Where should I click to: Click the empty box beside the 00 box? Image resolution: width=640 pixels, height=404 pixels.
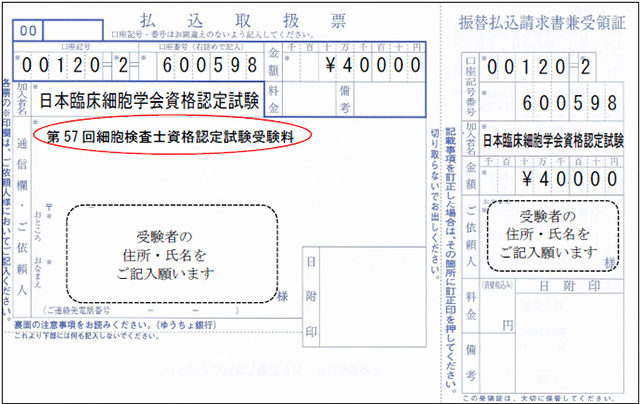(x=73, y=31)
